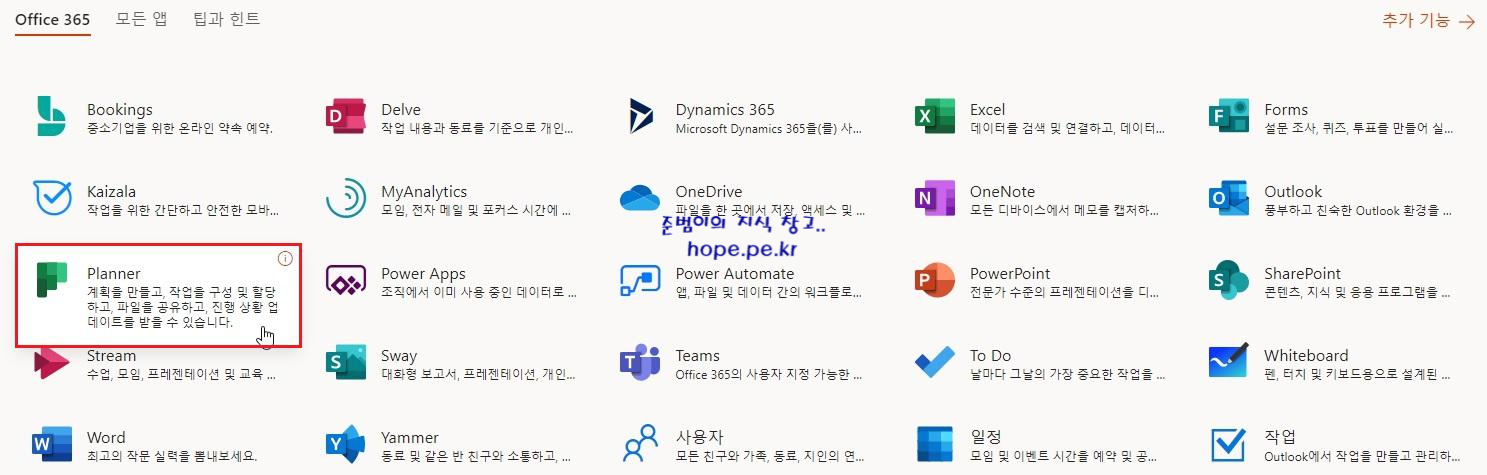Click the Kaizala title text
This screenshot has width=1487, height=475.
click(x=112, y=191)
